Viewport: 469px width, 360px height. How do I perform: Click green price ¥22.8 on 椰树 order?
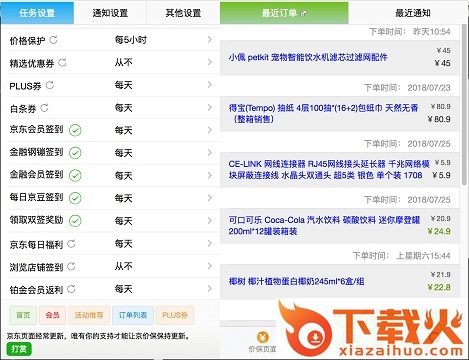(439, 287)
